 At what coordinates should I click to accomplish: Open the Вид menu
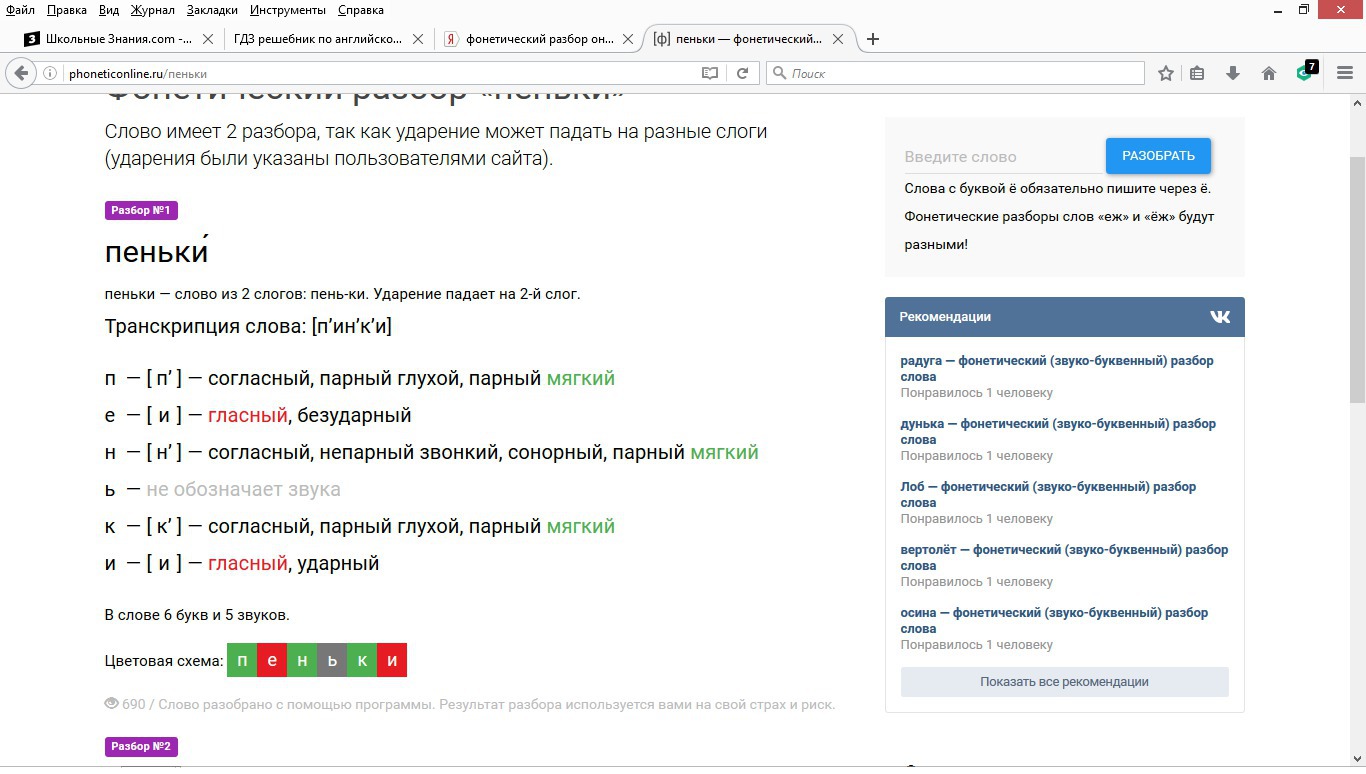109,10
